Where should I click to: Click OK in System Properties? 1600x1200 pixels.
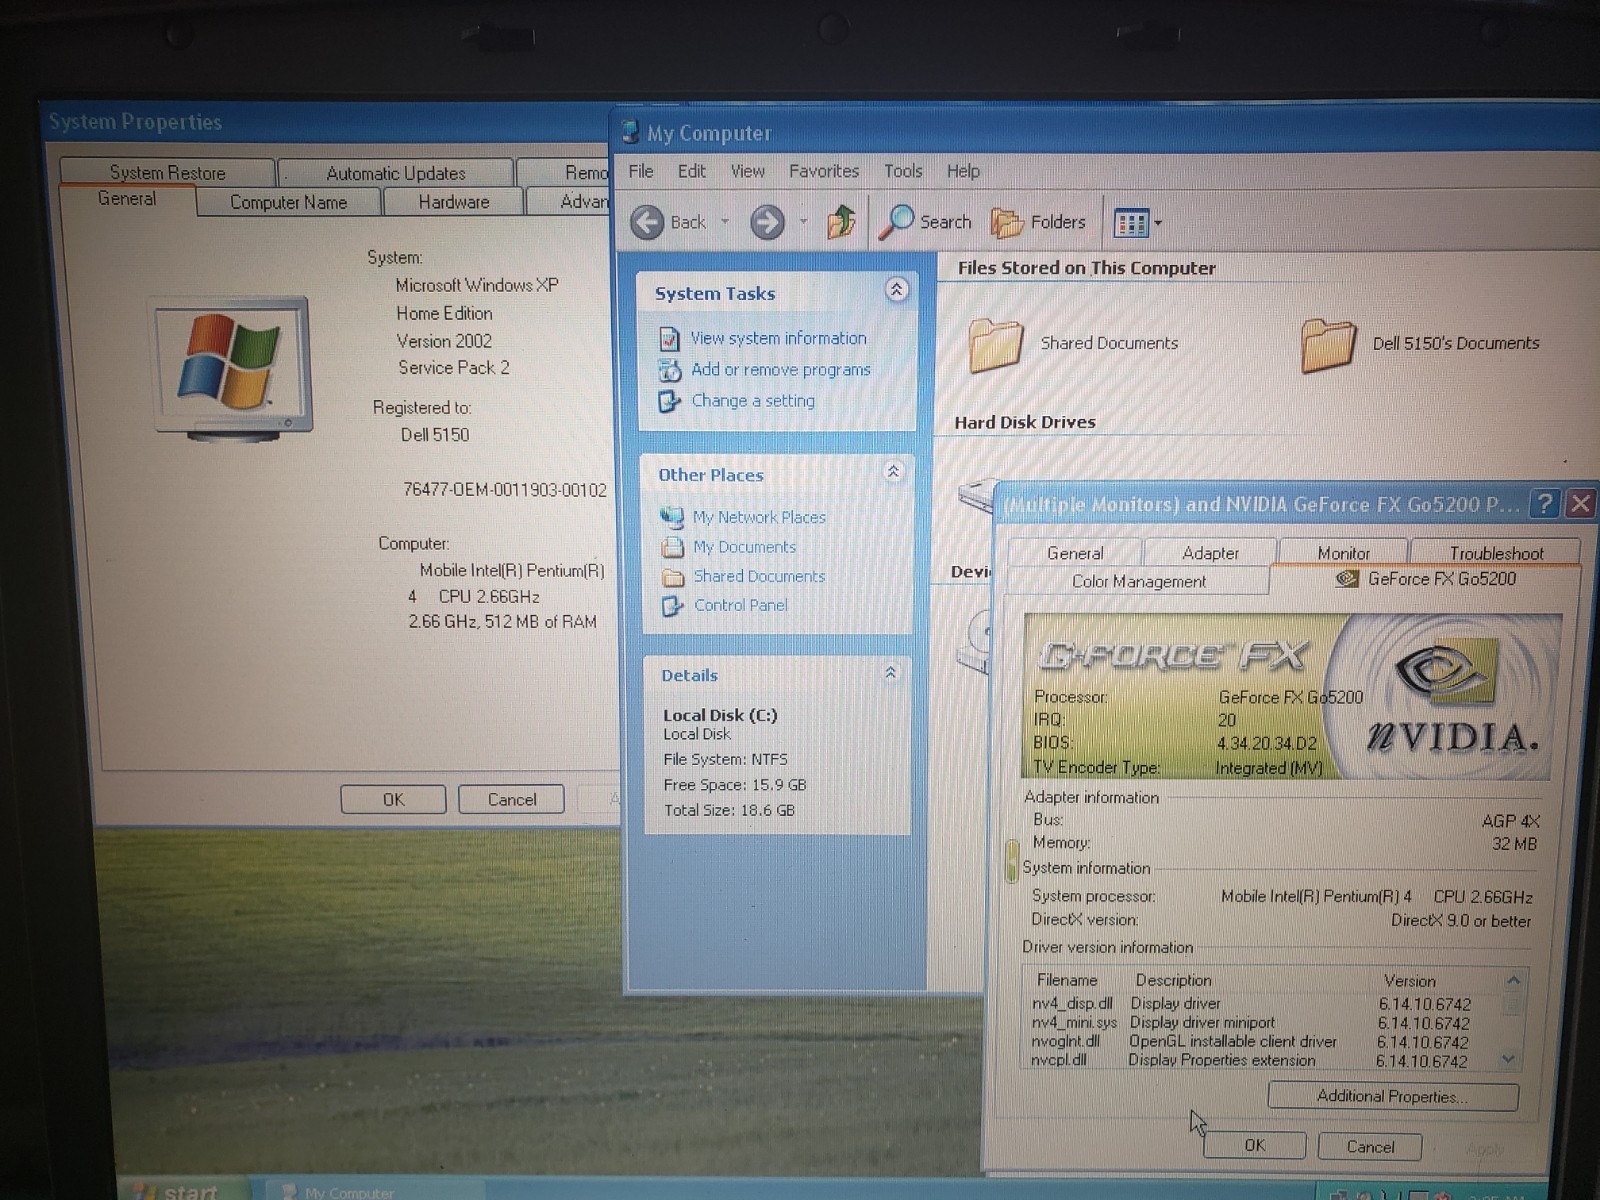(x=393, y=799)
